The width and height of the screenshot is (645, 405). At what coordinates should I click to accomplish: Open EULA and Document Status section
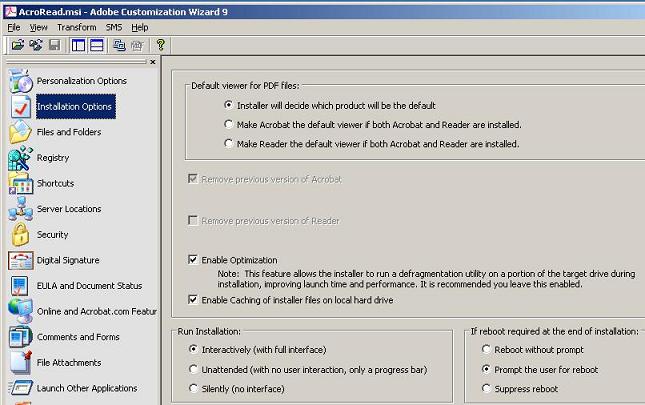(89, 286)
